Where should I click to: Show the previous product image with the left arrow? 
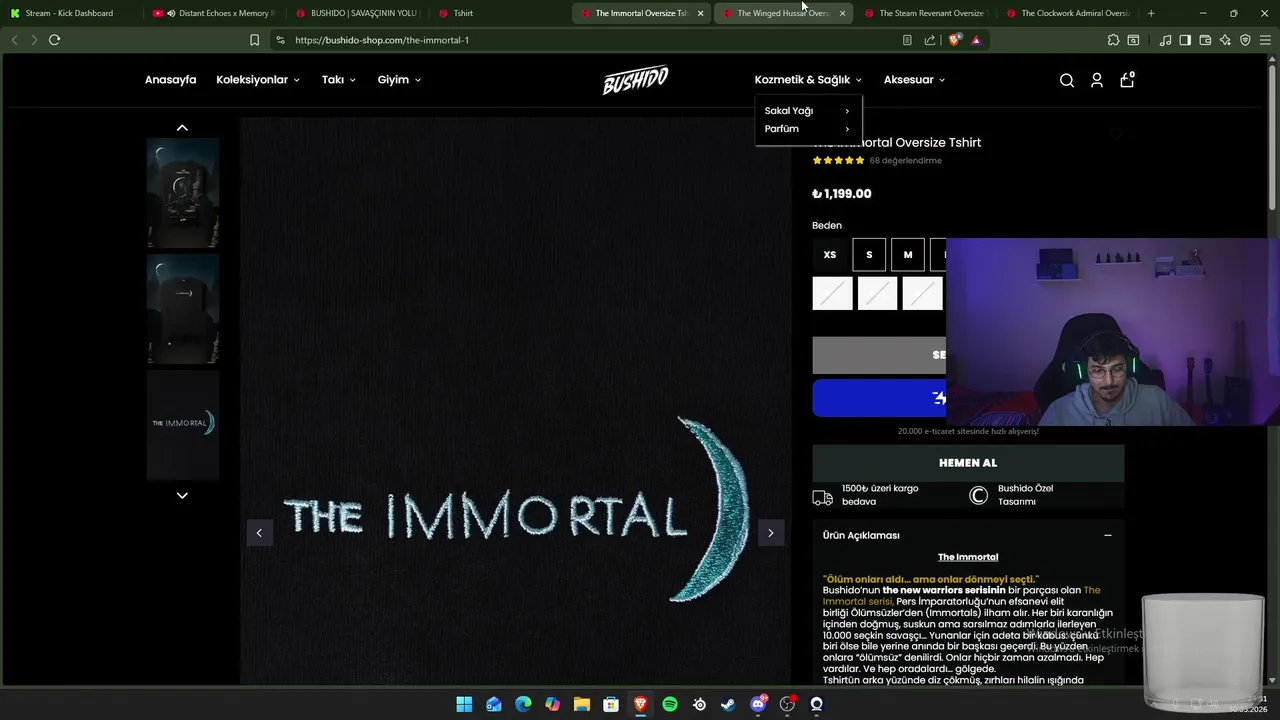[259, 533]
